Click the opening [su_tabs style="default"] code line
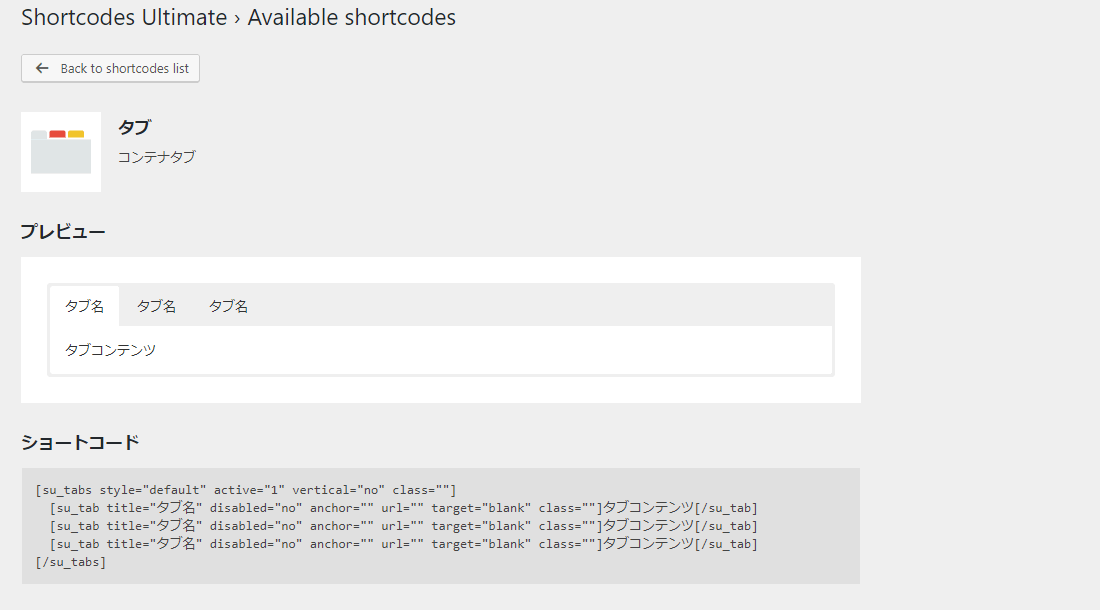The width and height of the screenshot is (1100, 610). [245, 489]
